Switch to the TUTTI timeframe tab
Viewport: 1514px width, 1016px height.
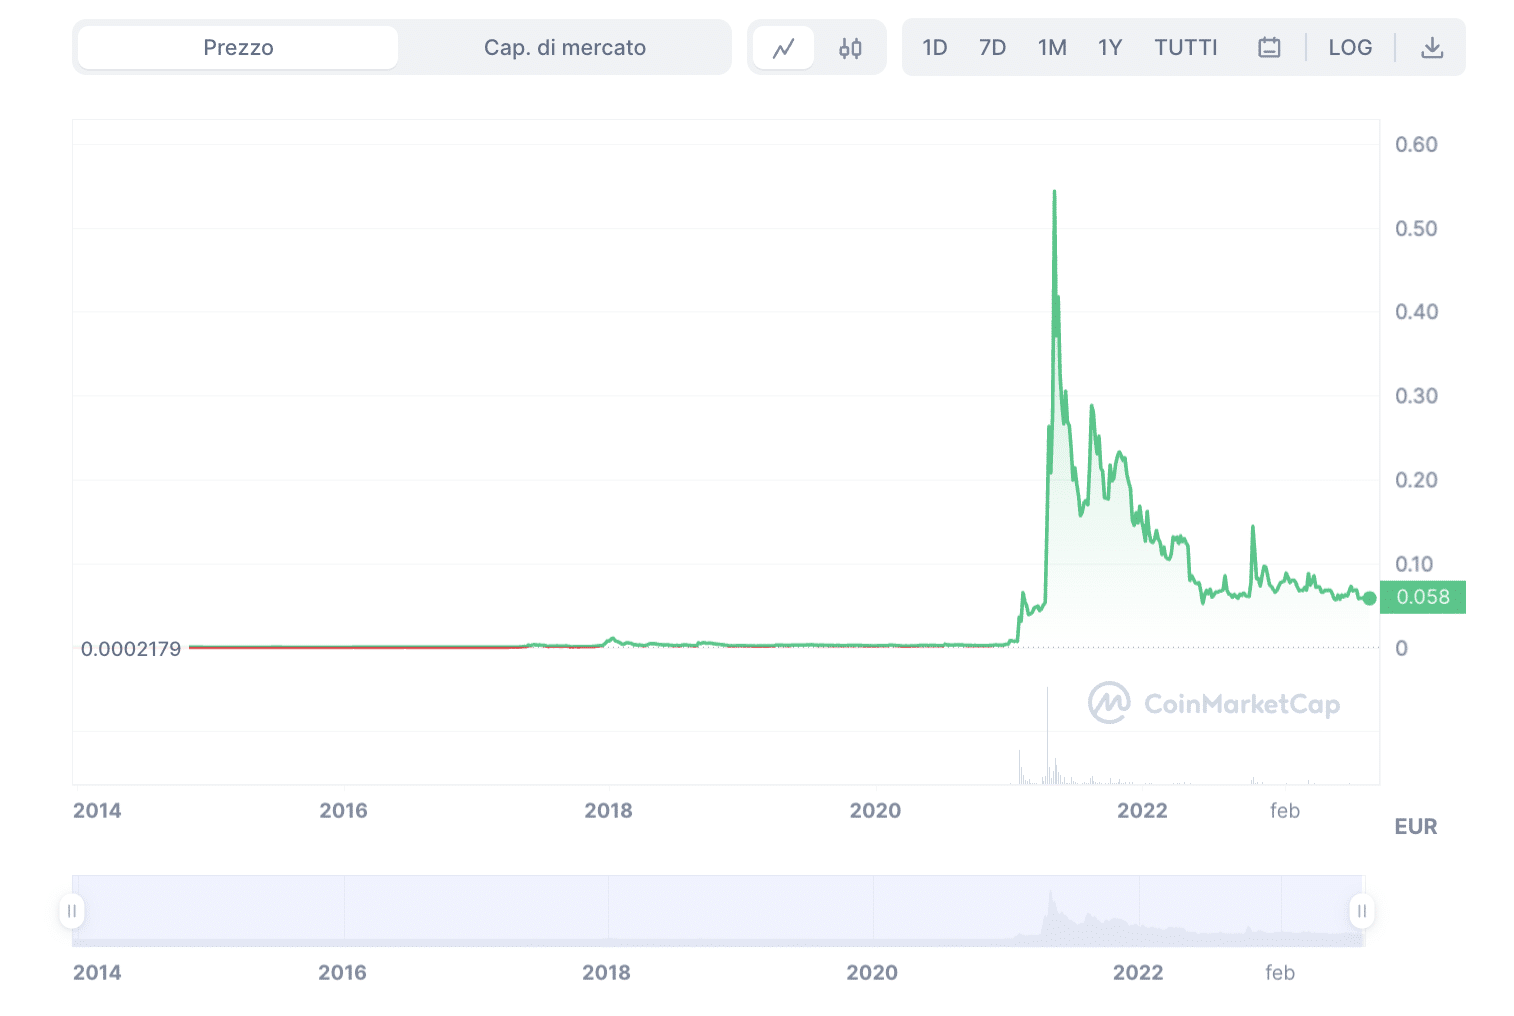pyautogui.click(x=1185, y=46)
